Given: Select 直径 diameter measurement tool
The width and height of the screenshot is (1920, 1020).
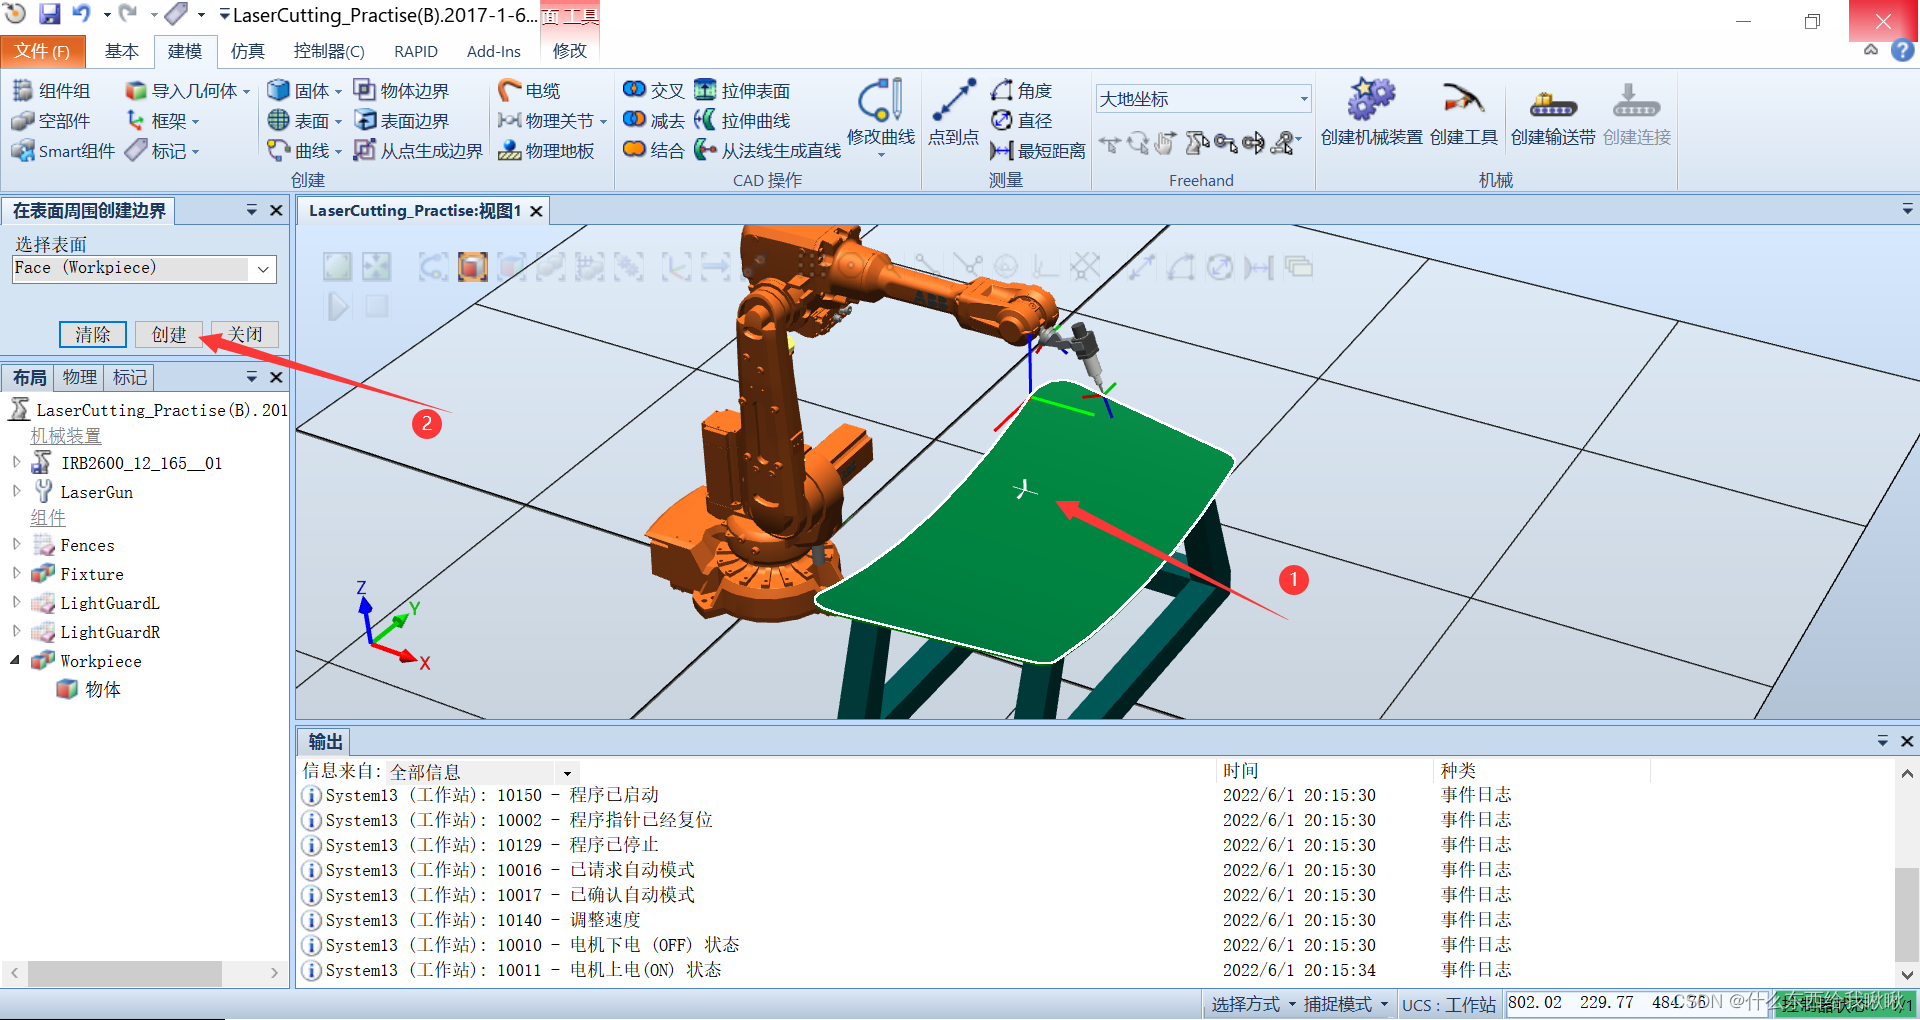Looking at the screenshot, I should tap(1021, 121).
